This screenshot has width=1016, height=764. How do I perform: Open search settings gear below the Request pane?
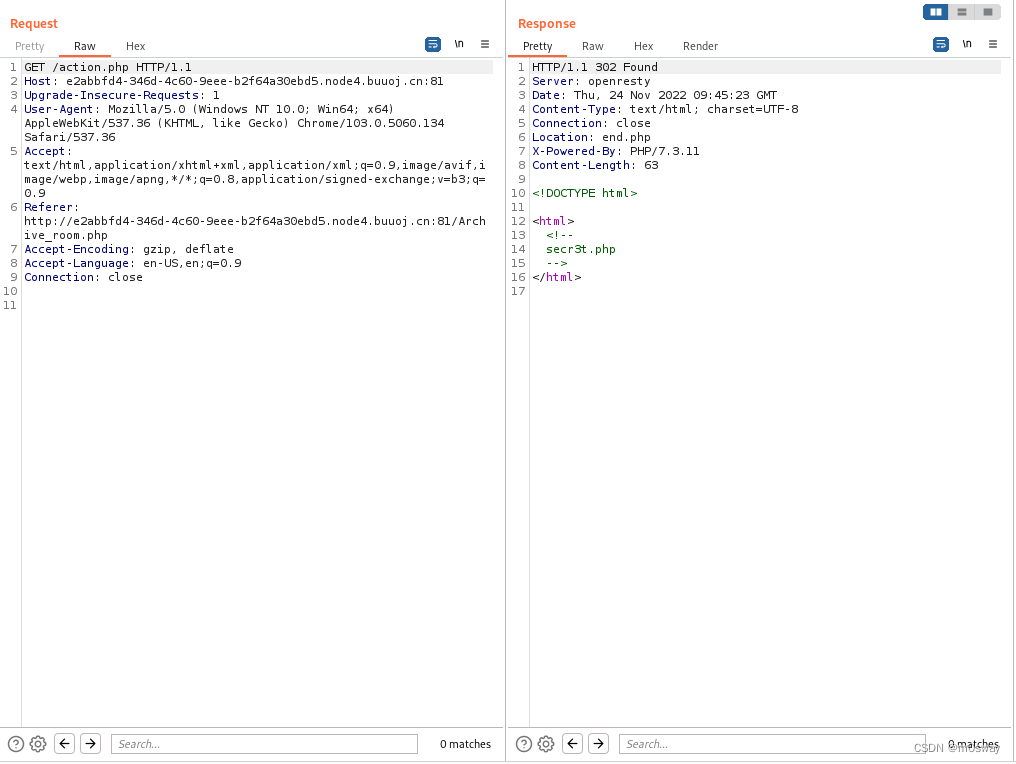coord(38,744)
